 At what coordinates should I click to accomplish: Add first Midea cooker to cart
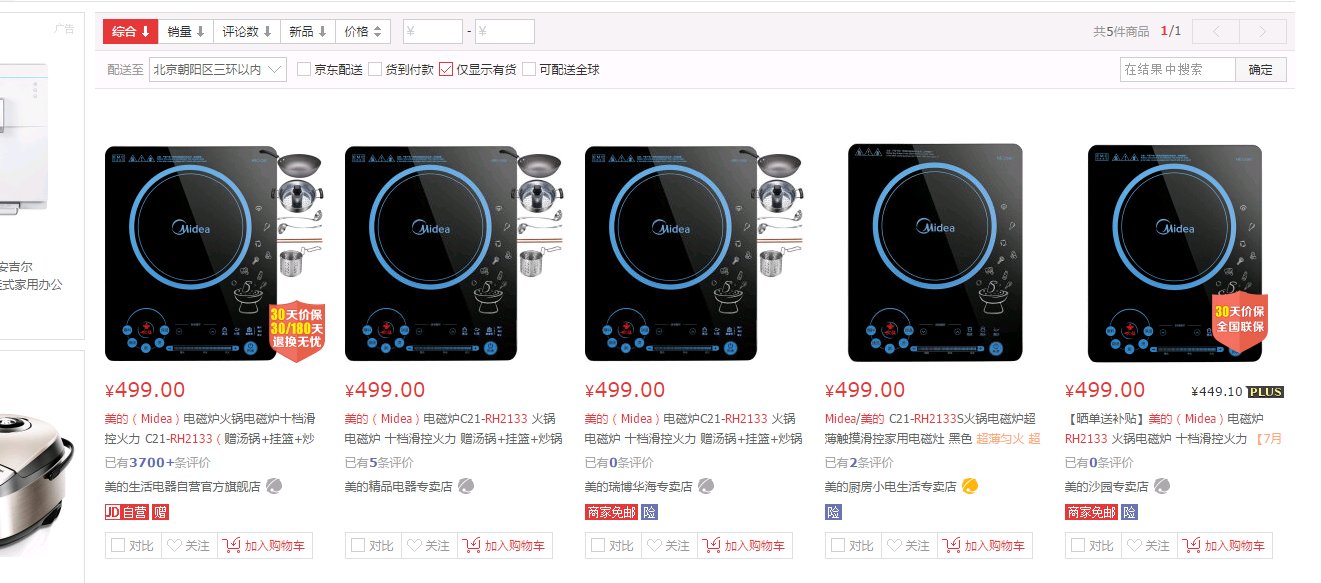265,546
